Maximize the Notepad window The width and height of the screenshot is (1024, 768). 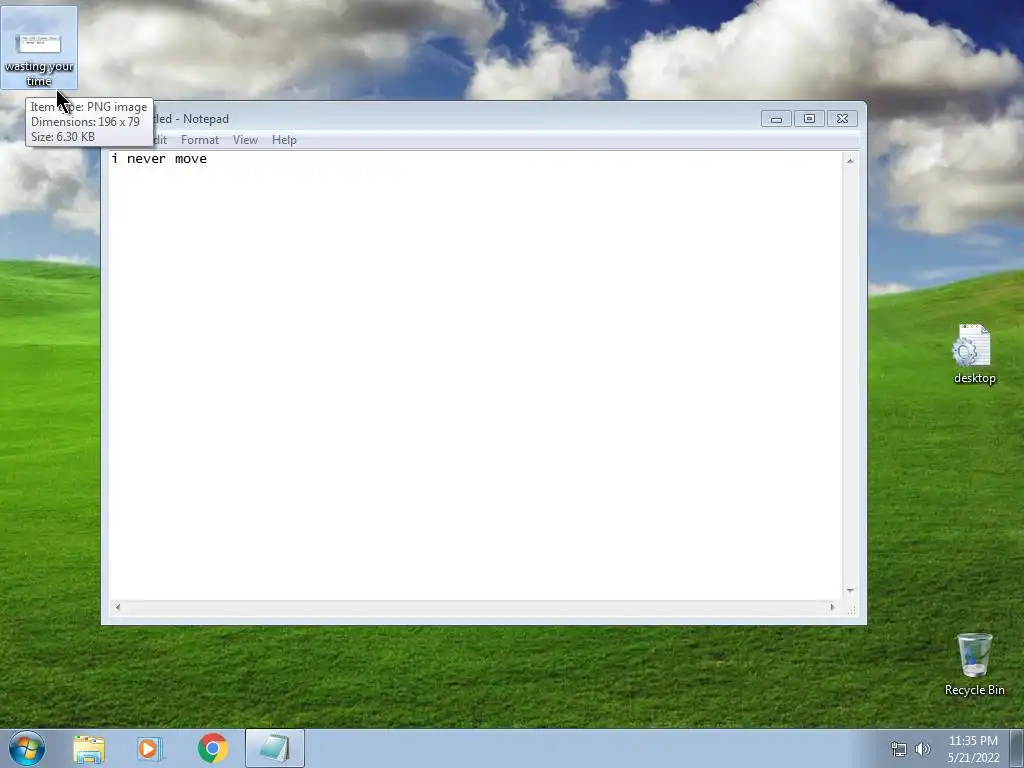point(809,119)
